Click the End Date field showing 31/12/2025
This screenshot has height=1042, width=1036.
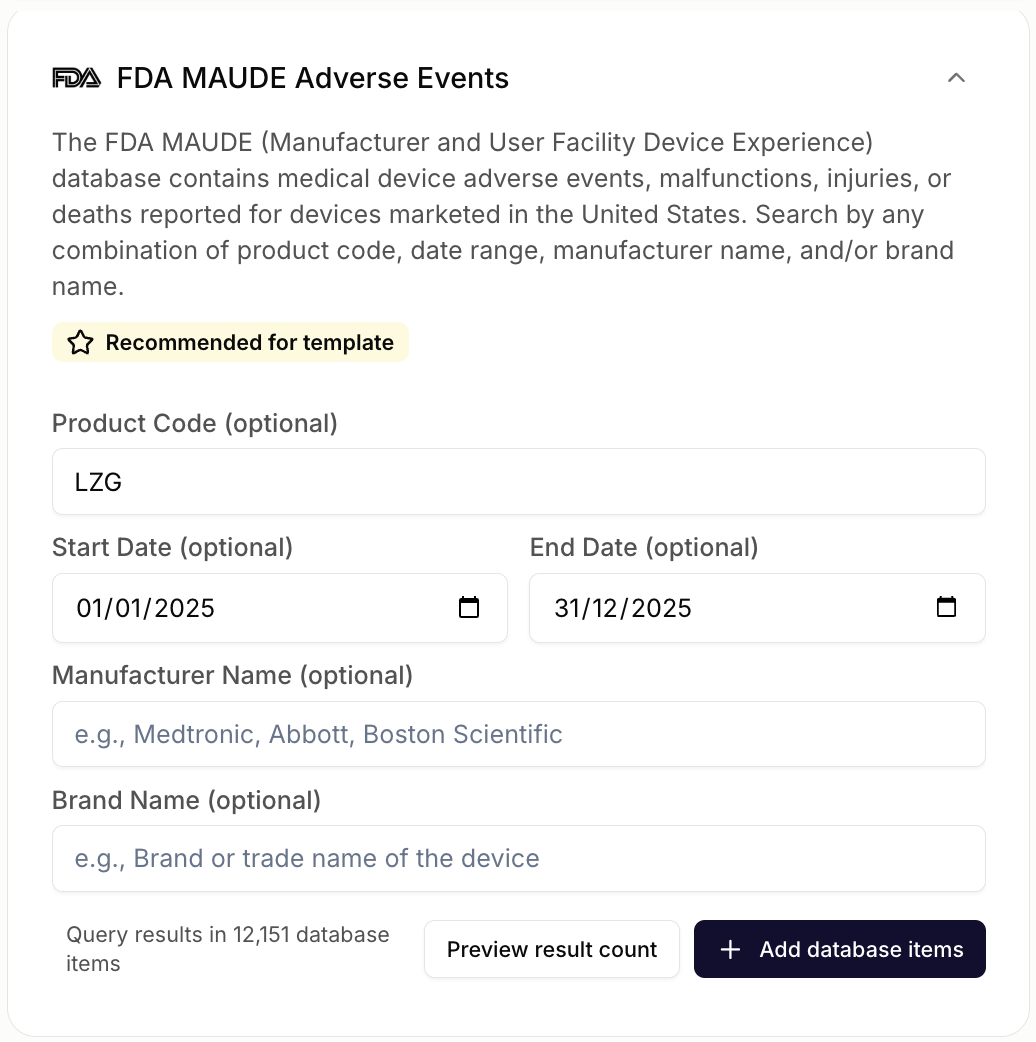(x=720, y=607)
